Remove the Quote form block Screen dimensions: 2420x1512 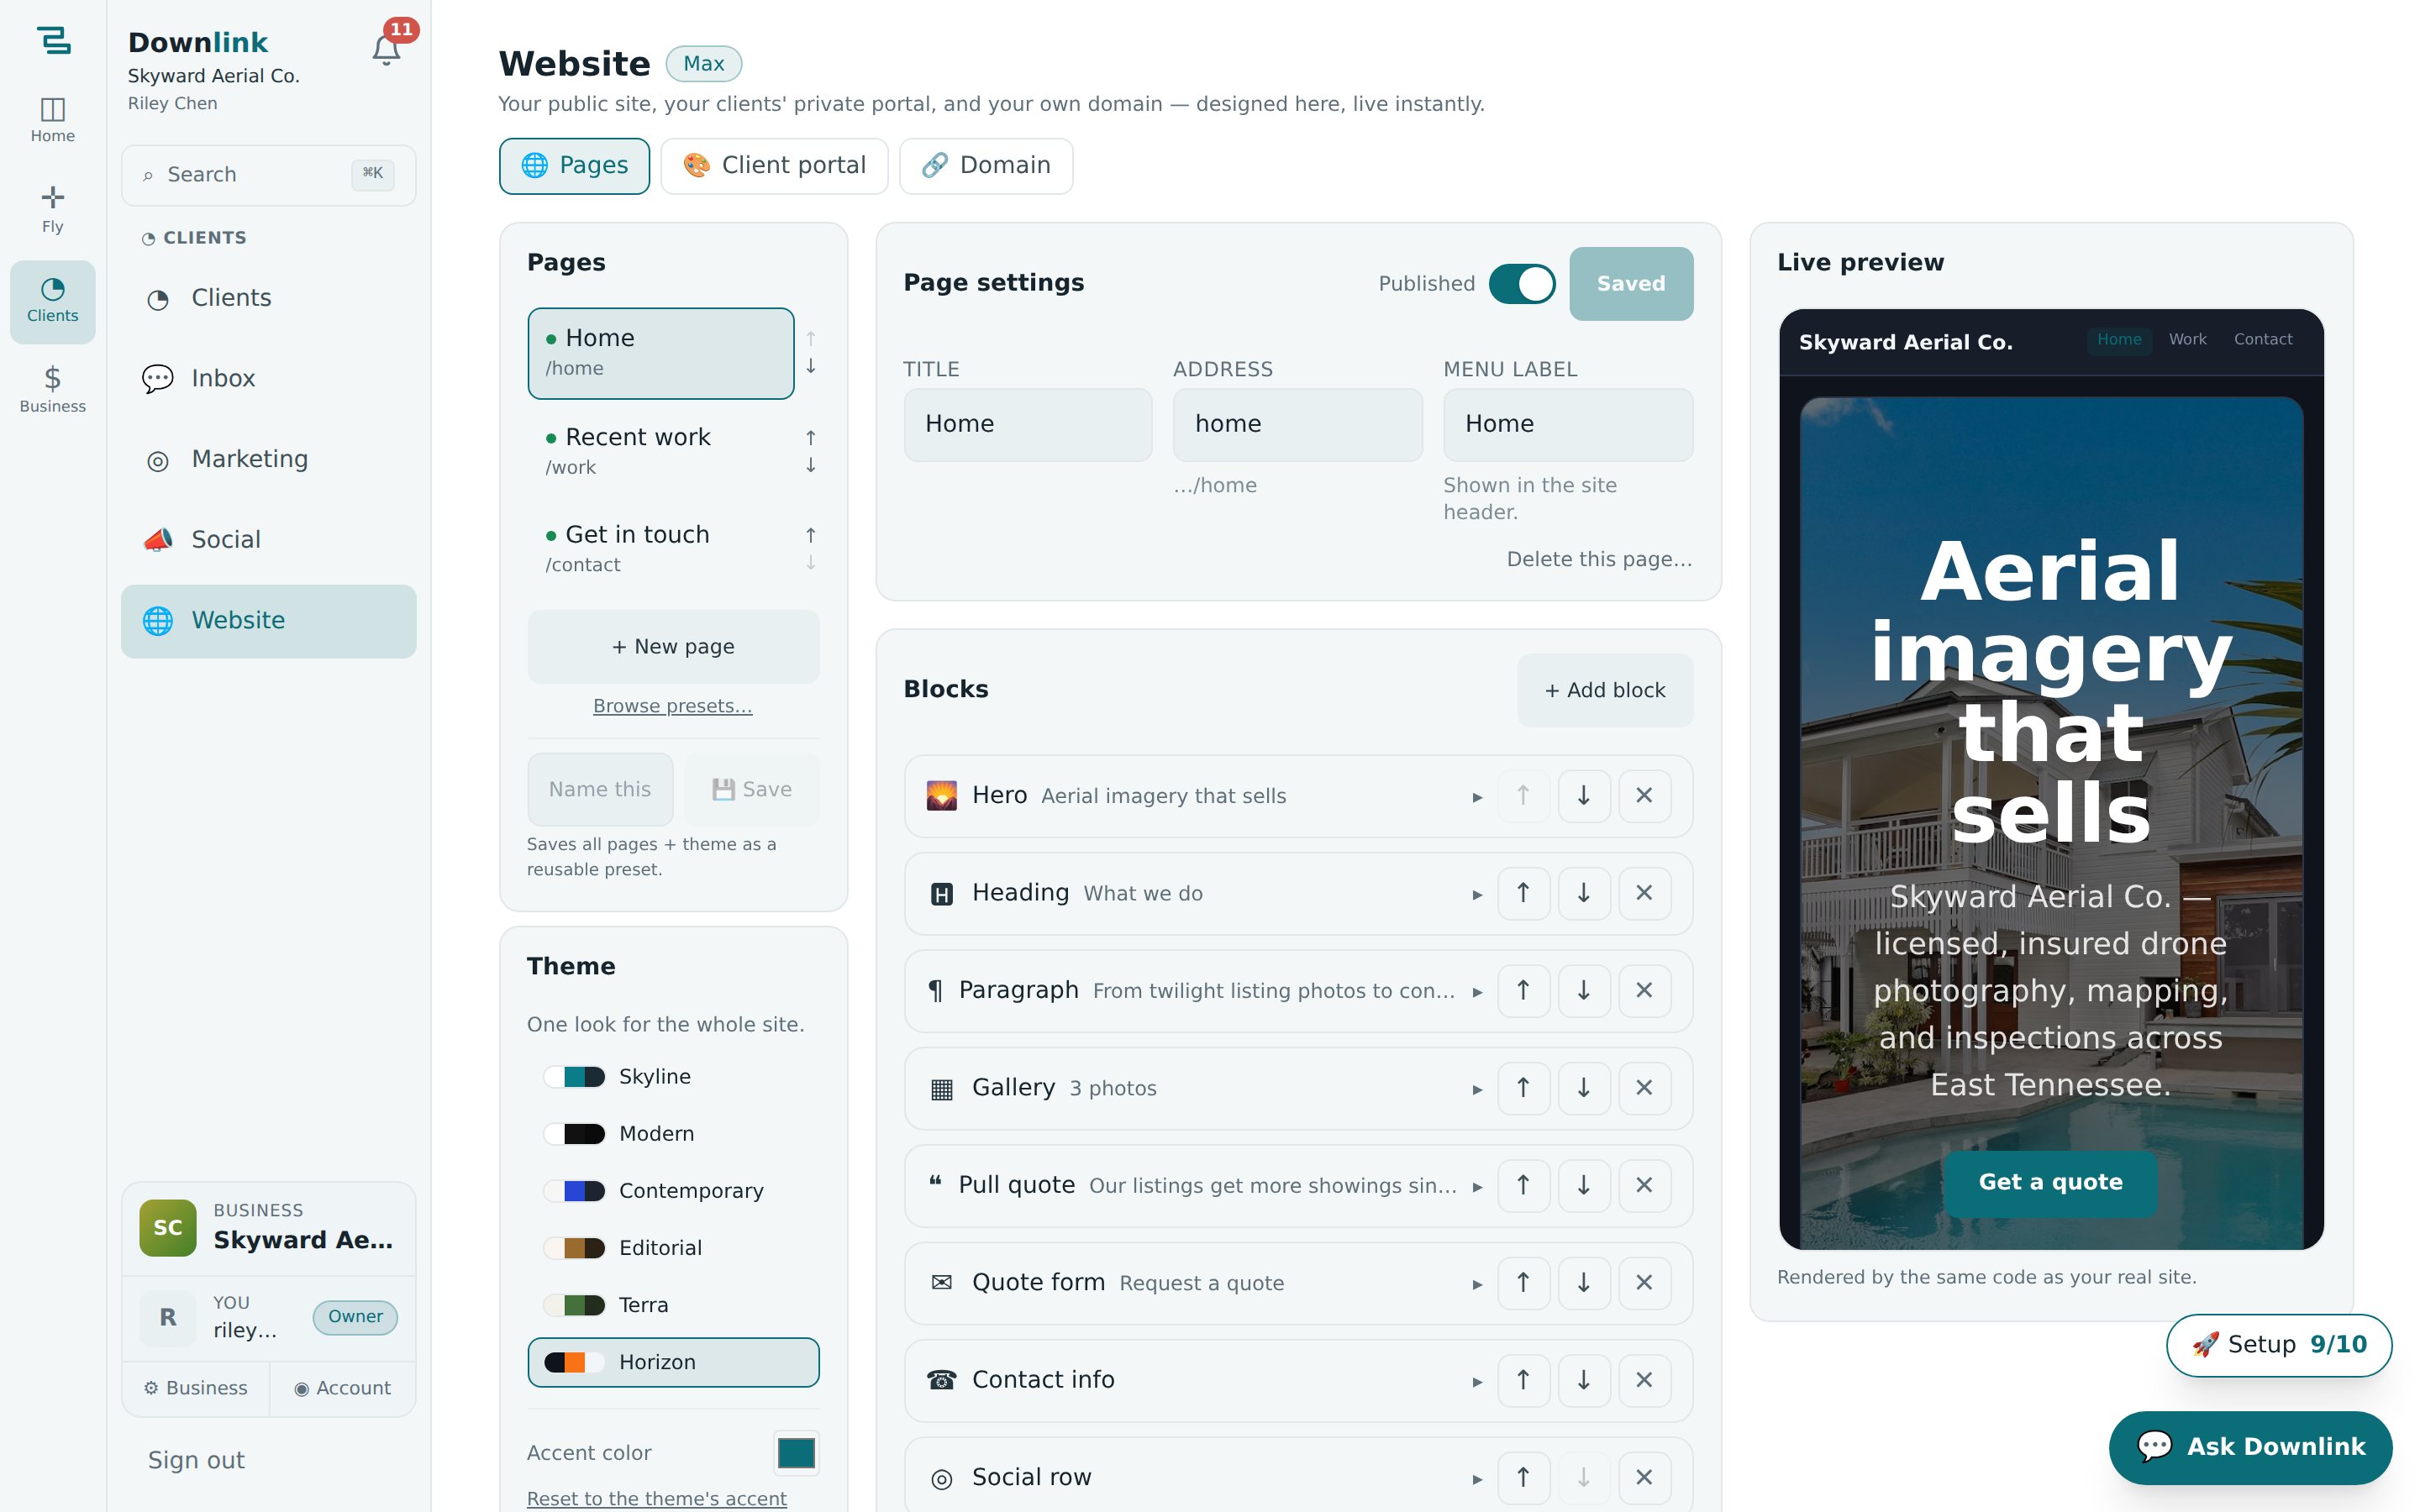tap(1644, 1283)
